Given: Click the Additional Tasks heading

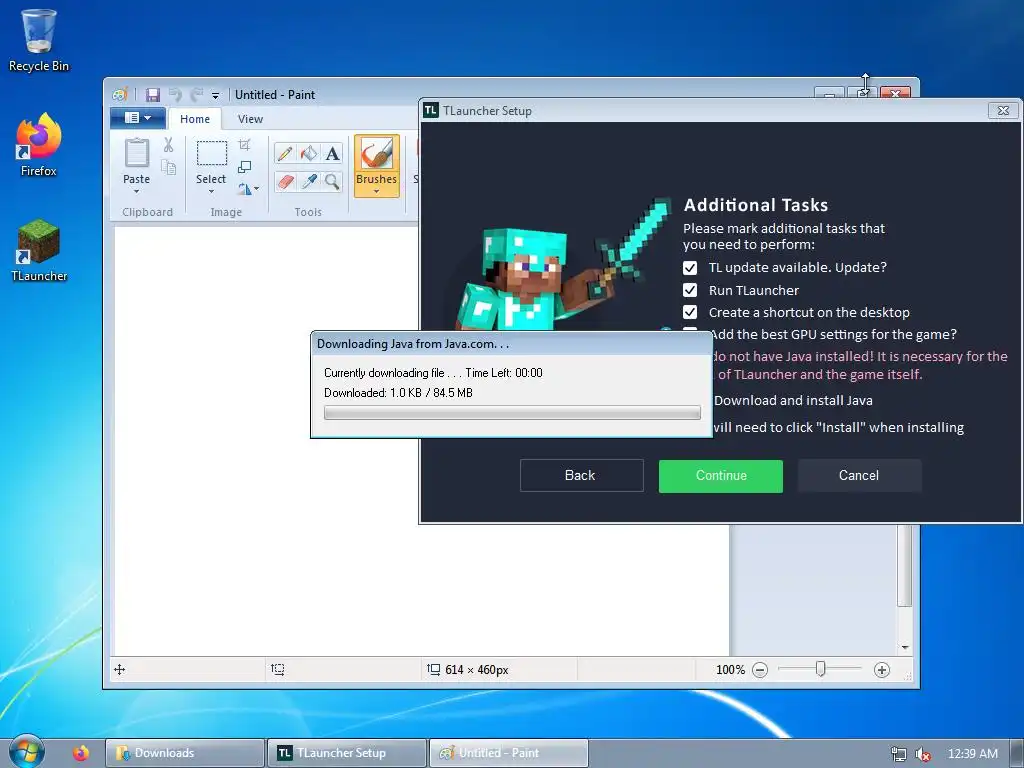Looking at the screenshot, I should pyautogui.click(x=756, y=205).
